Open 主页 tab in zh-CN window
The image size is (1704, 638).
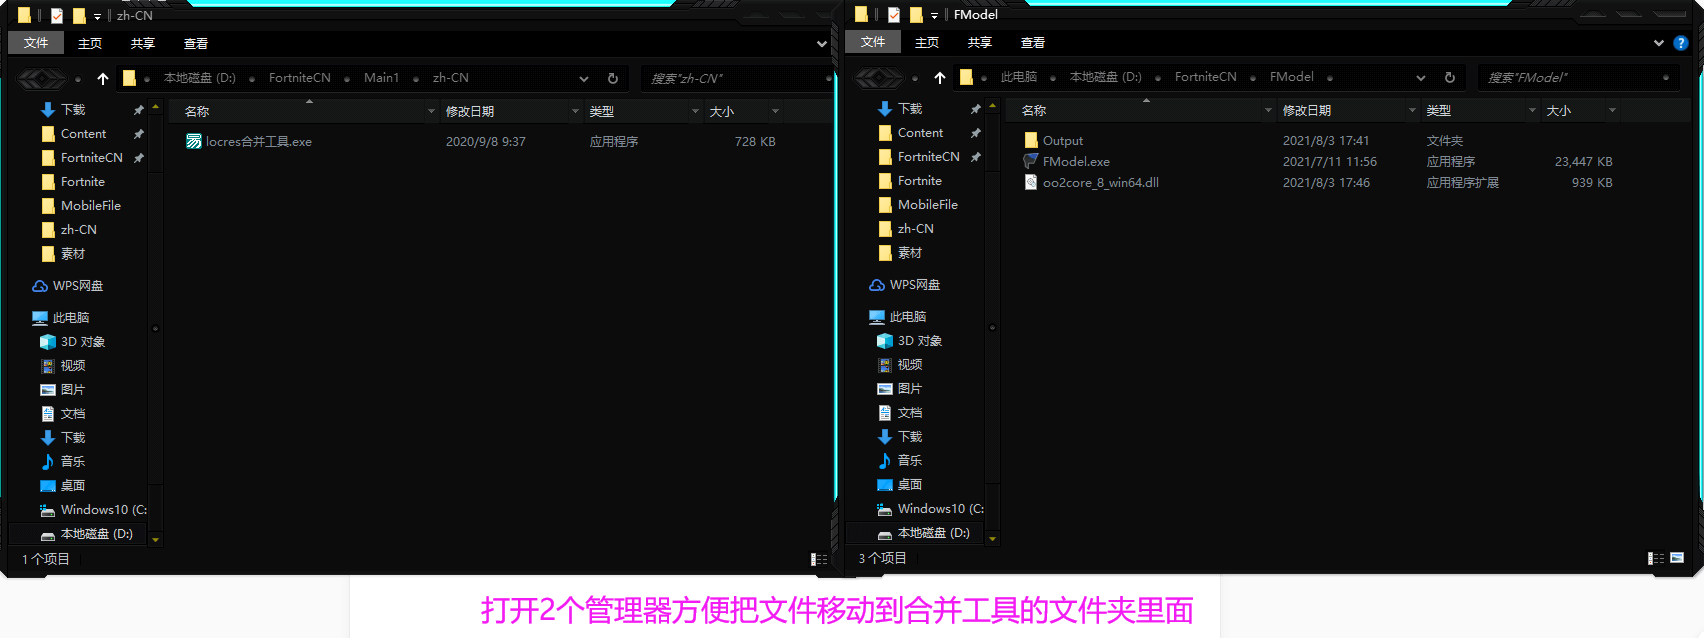[x=90, y=43]
